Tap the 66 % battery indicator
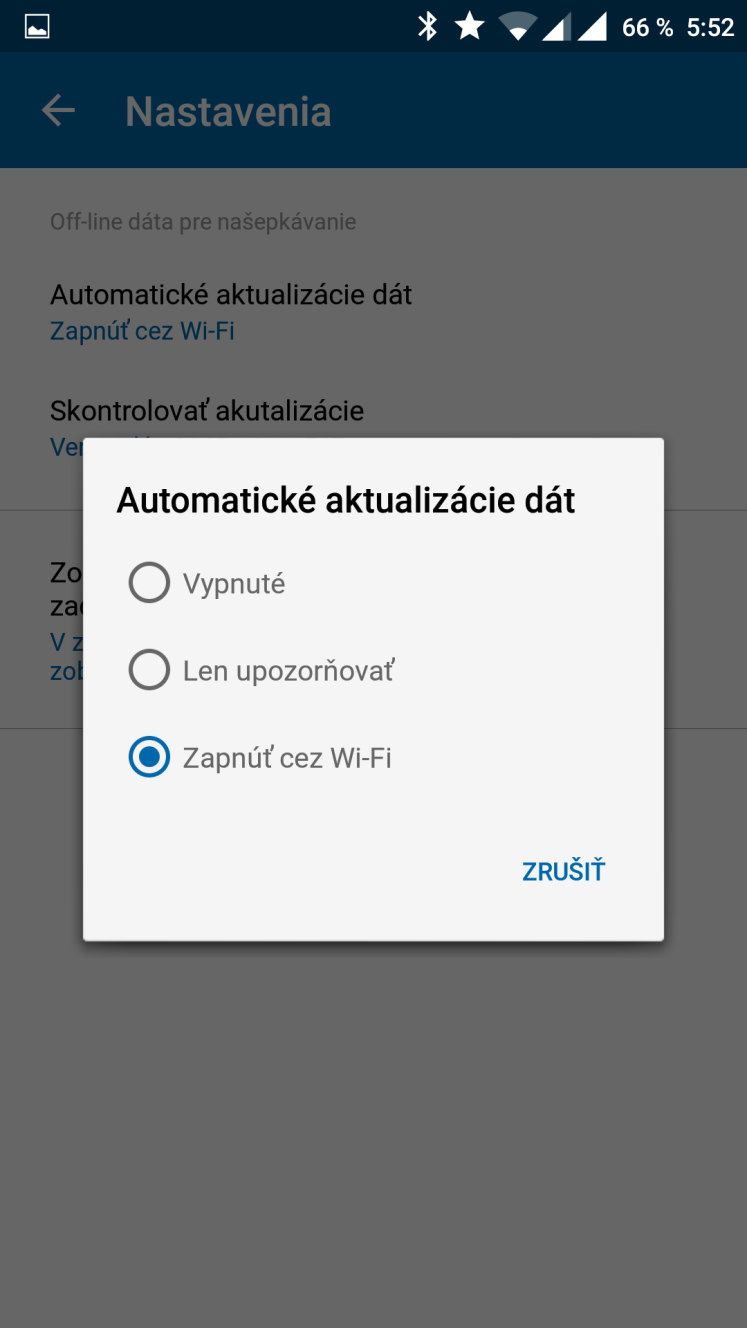The height and width of the screenshot is (1328, 747). pos(647,28)
